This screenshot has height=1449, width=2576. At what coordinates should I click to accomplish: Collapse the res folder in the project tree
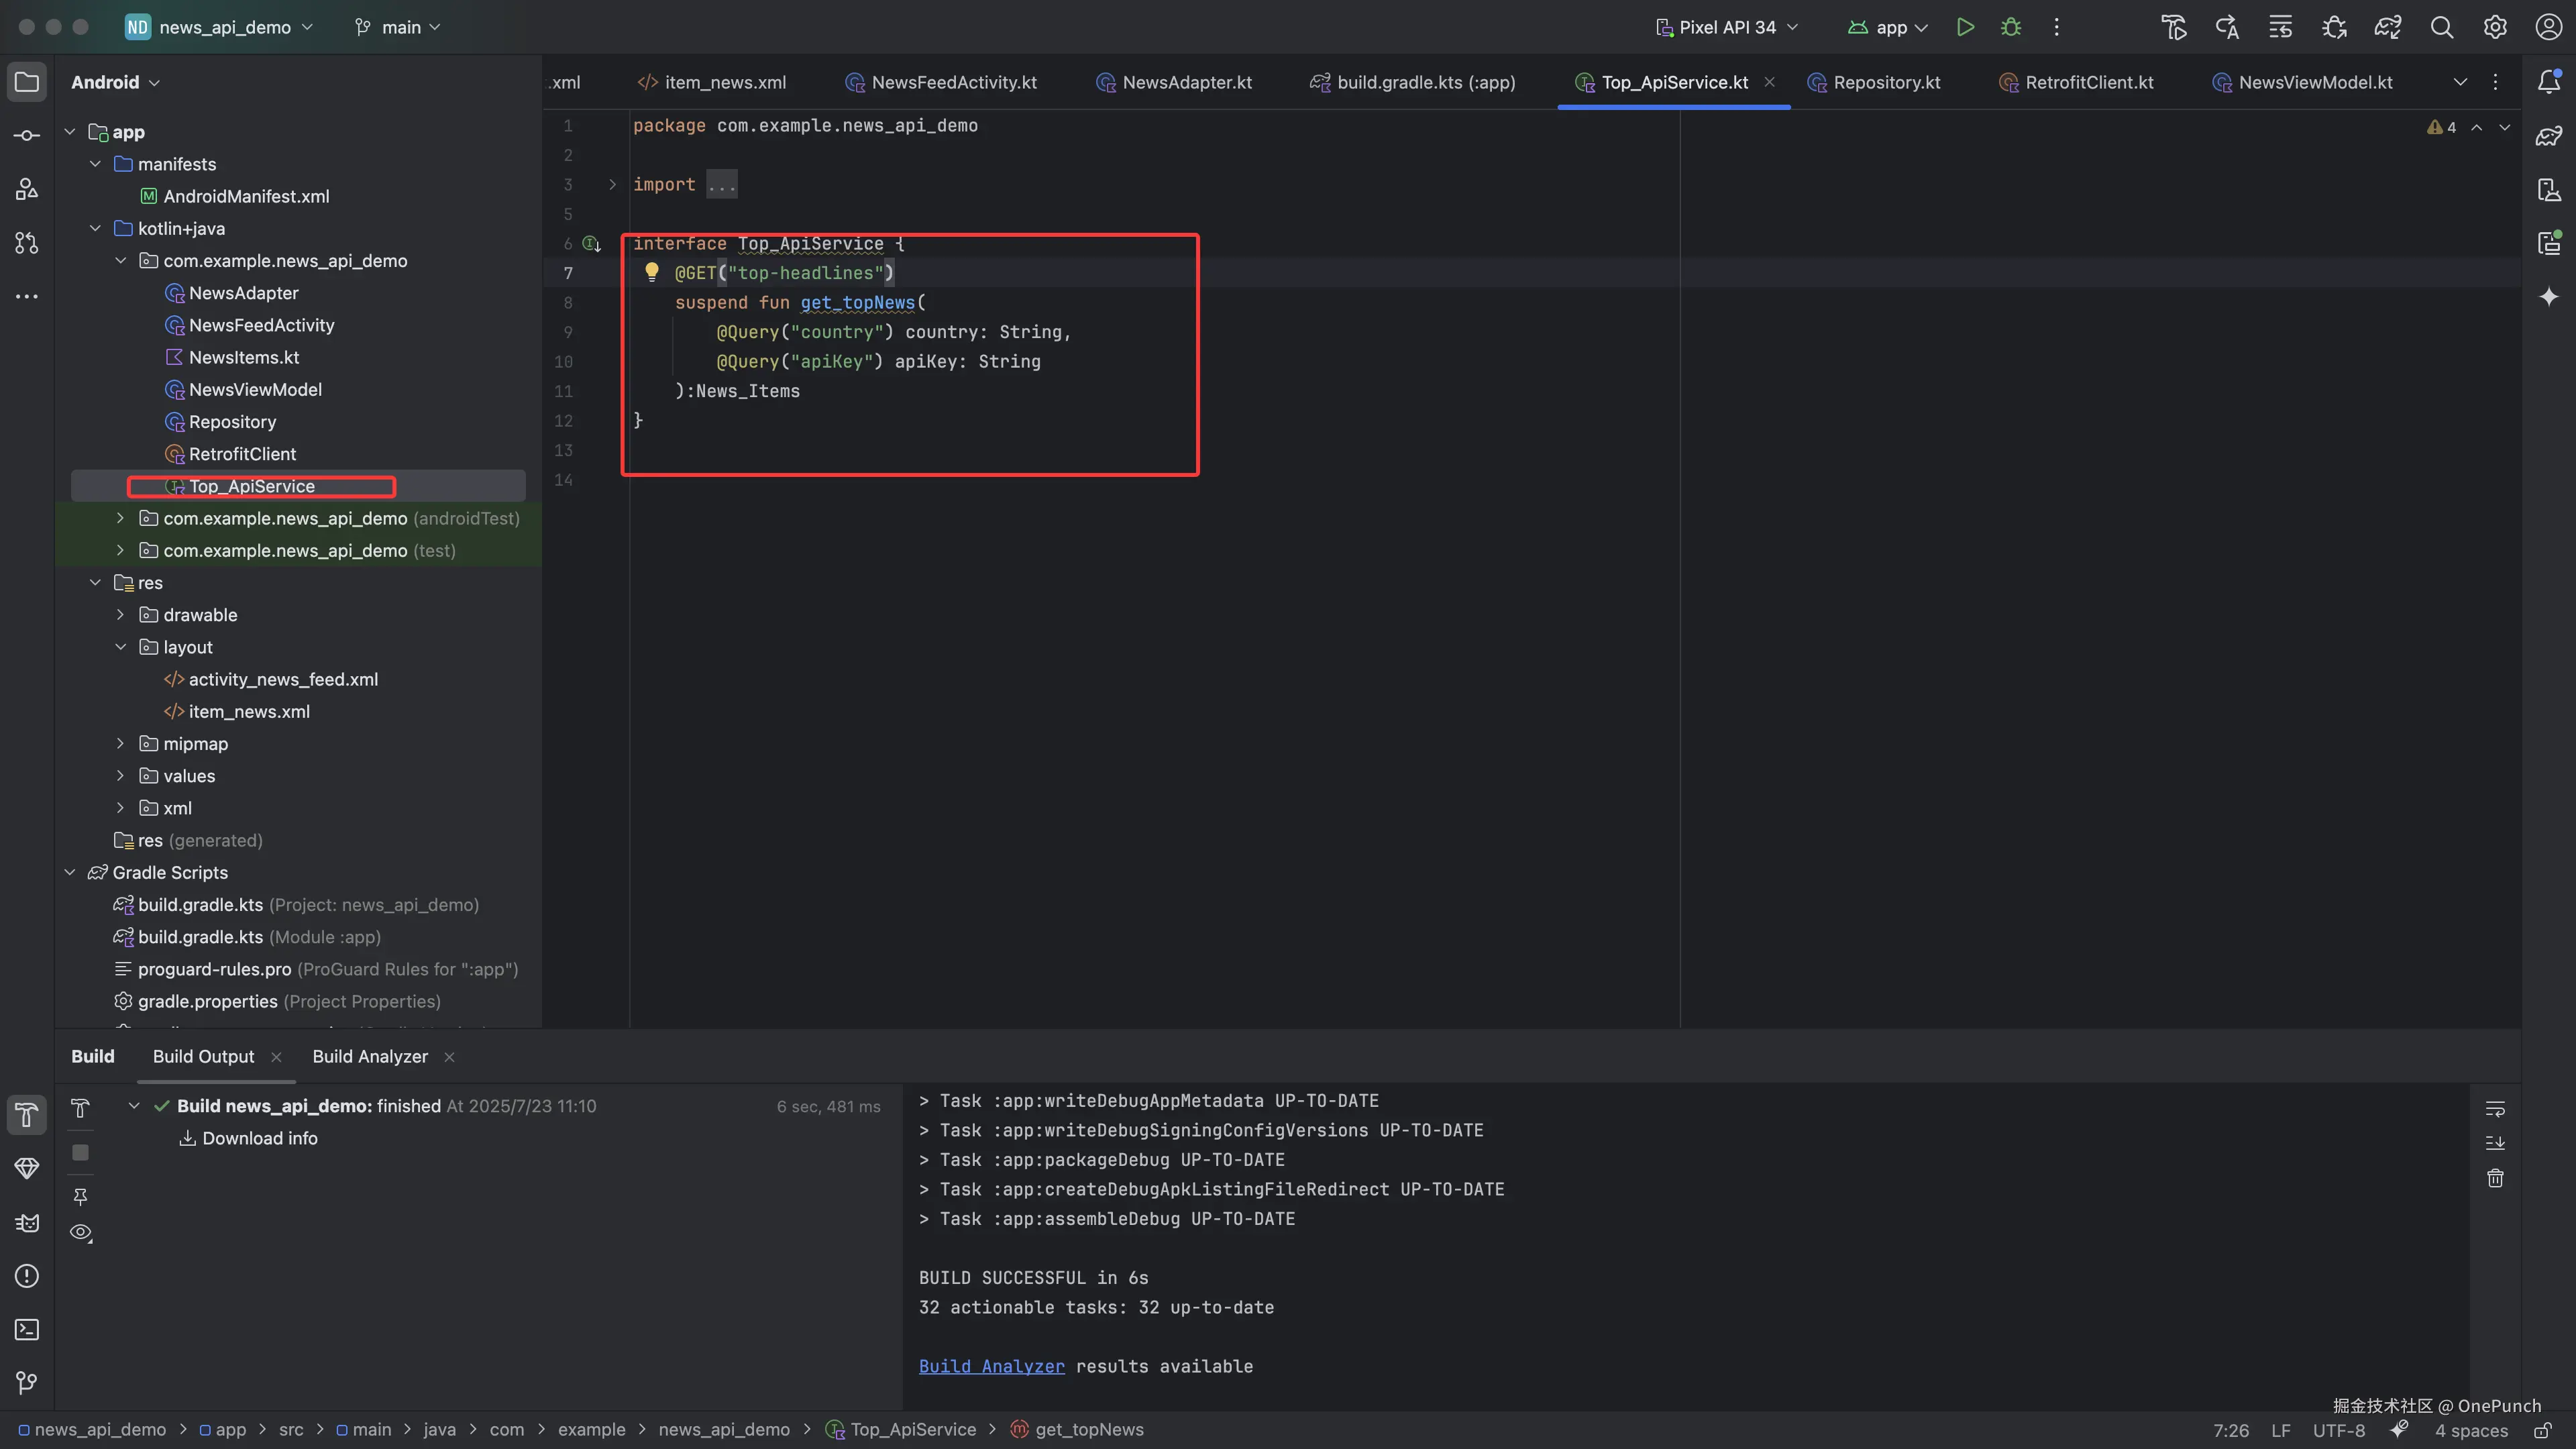tap(96, 583)
